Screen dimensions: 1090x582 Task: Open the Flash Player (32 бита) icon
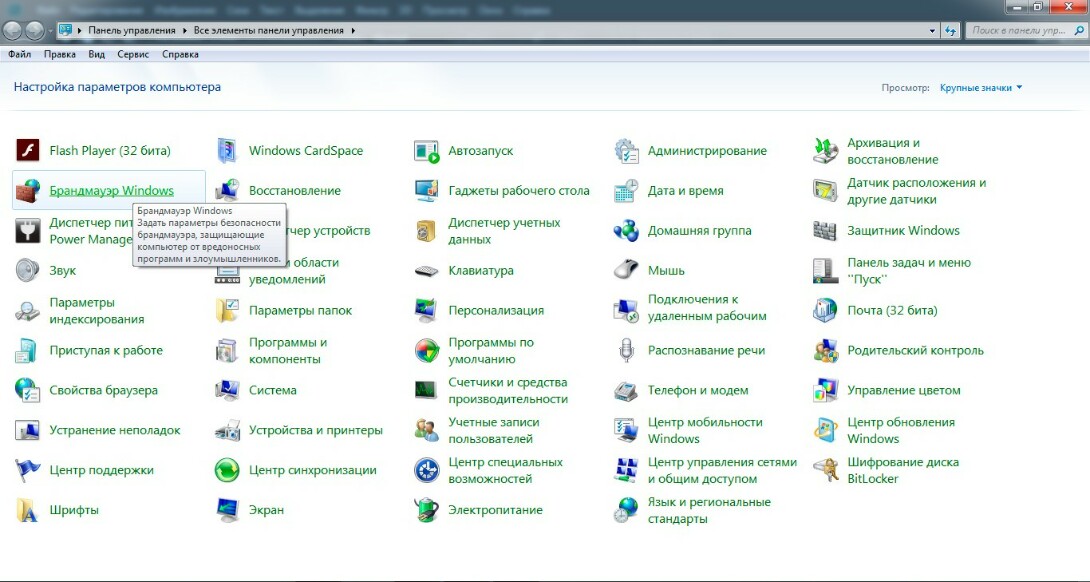click(27, 151)
